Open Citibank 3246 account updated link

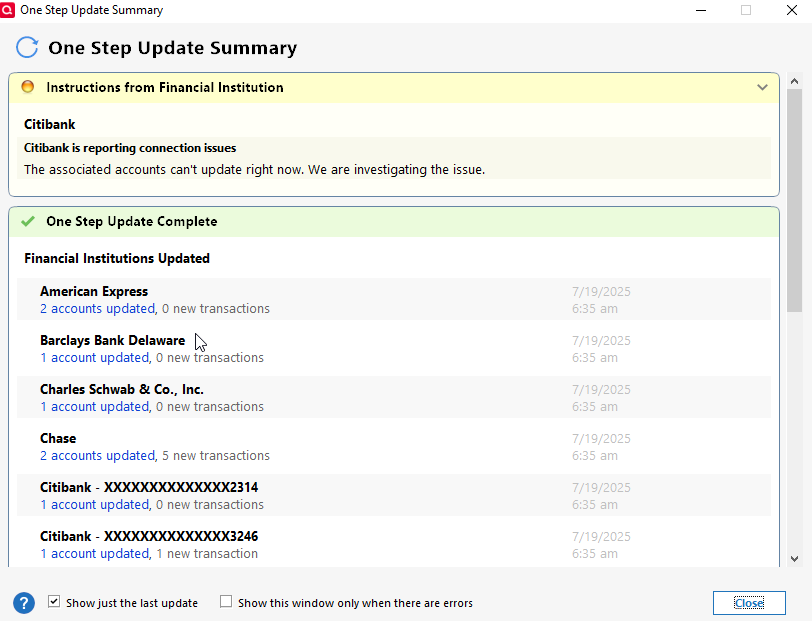(x=95, y=554)
